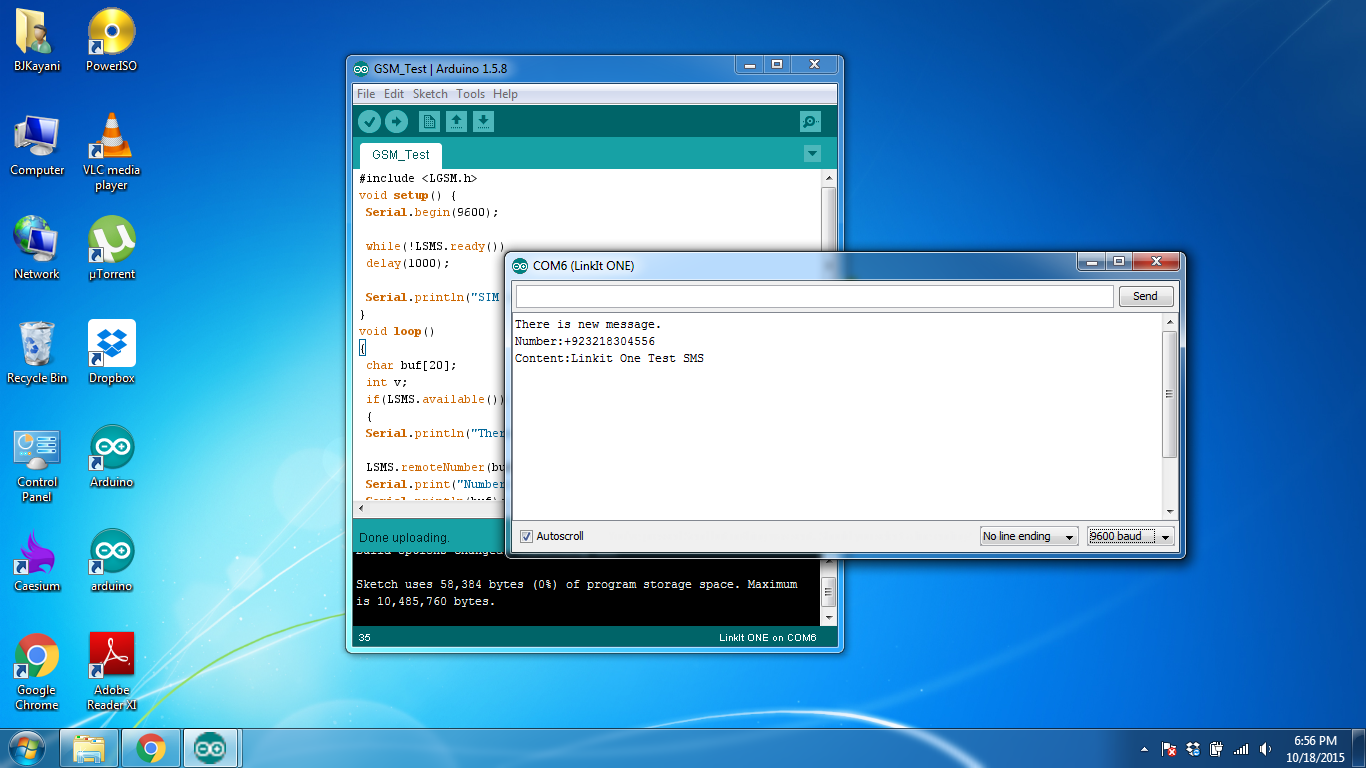This screenshot has width=1366, height=768.
Task: Select the Control Panel desktop icon
Action: pos(37,465)
